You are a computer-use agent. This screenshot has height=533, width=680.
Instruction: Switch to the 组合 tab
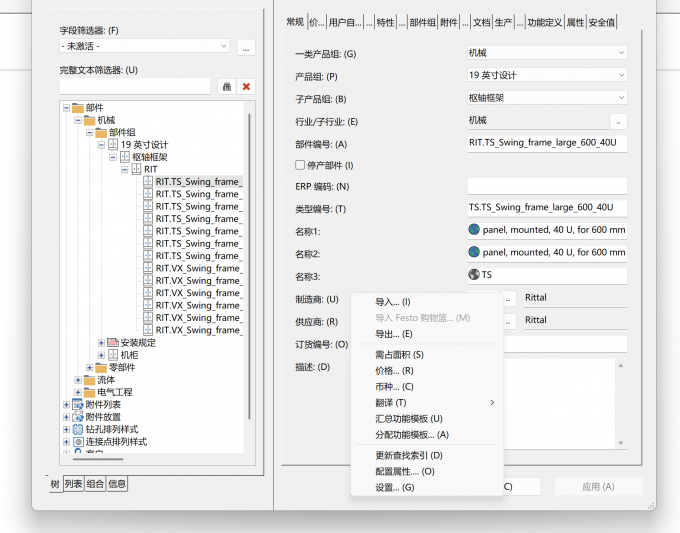[x=95, y=484]
